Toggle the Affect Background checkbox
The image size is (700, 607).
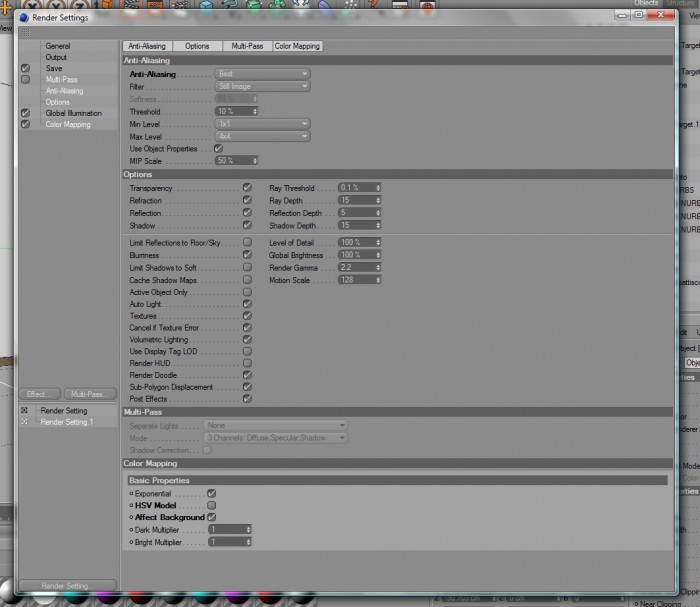coord(212,517)
